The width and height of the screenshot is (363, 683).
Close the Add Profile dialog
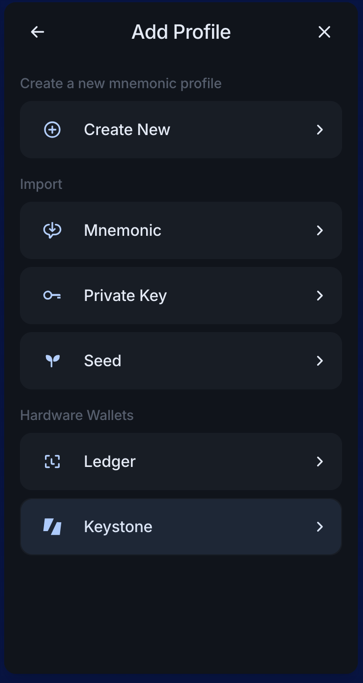324,32
